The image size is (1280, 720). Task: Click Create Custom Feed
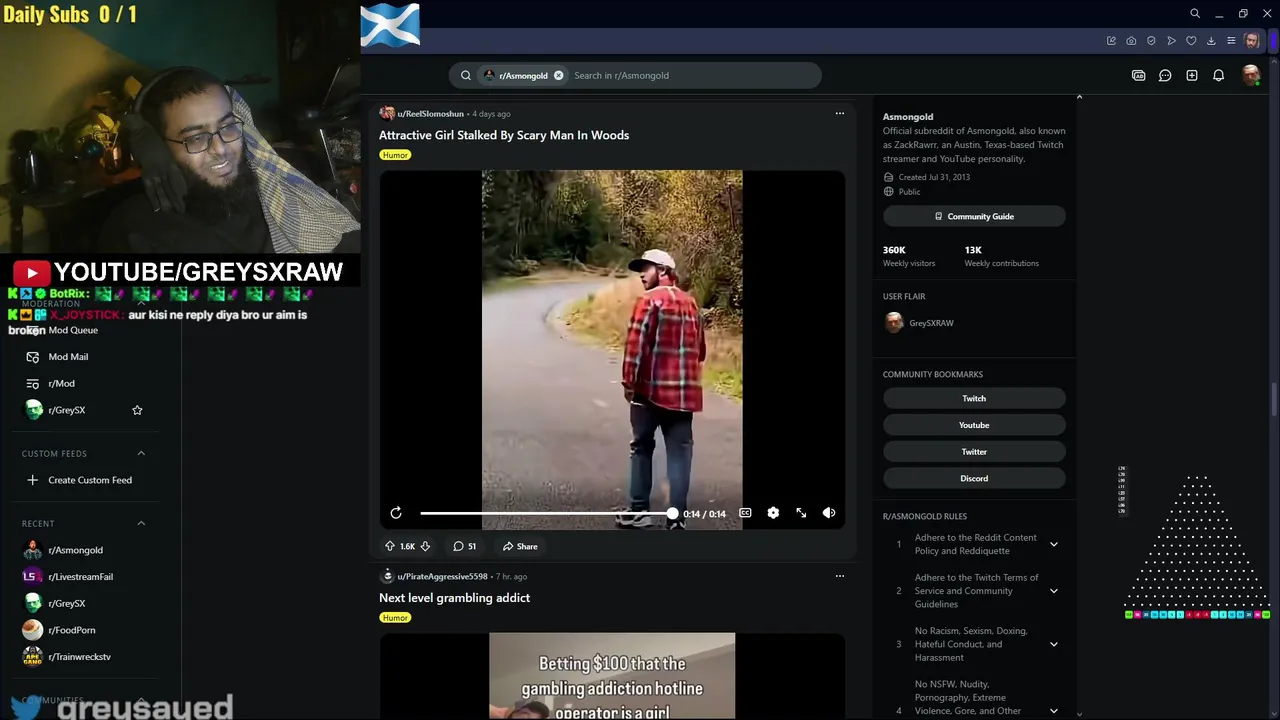click(x=90, y=480)
